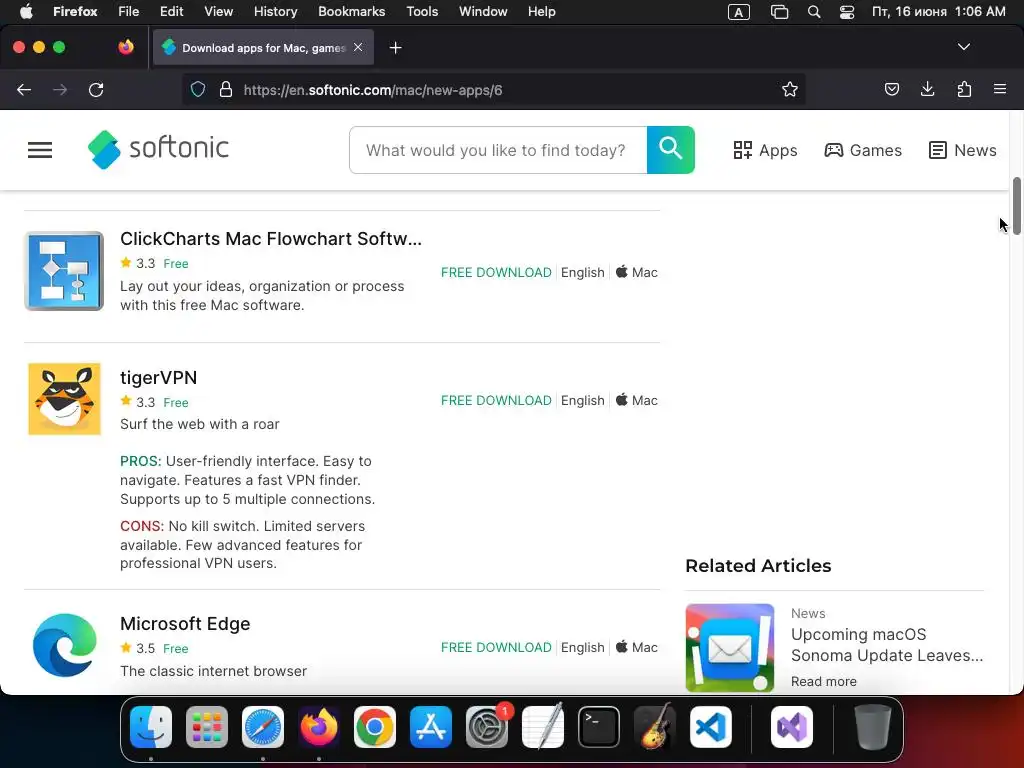This screenshot has height=768, width=1024.
Task: Open the Apple menu
Action: point(26,12)
